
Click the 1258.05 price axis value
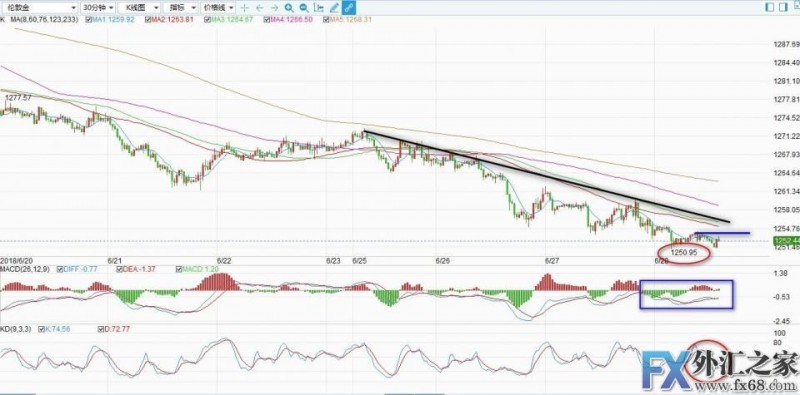788,210
